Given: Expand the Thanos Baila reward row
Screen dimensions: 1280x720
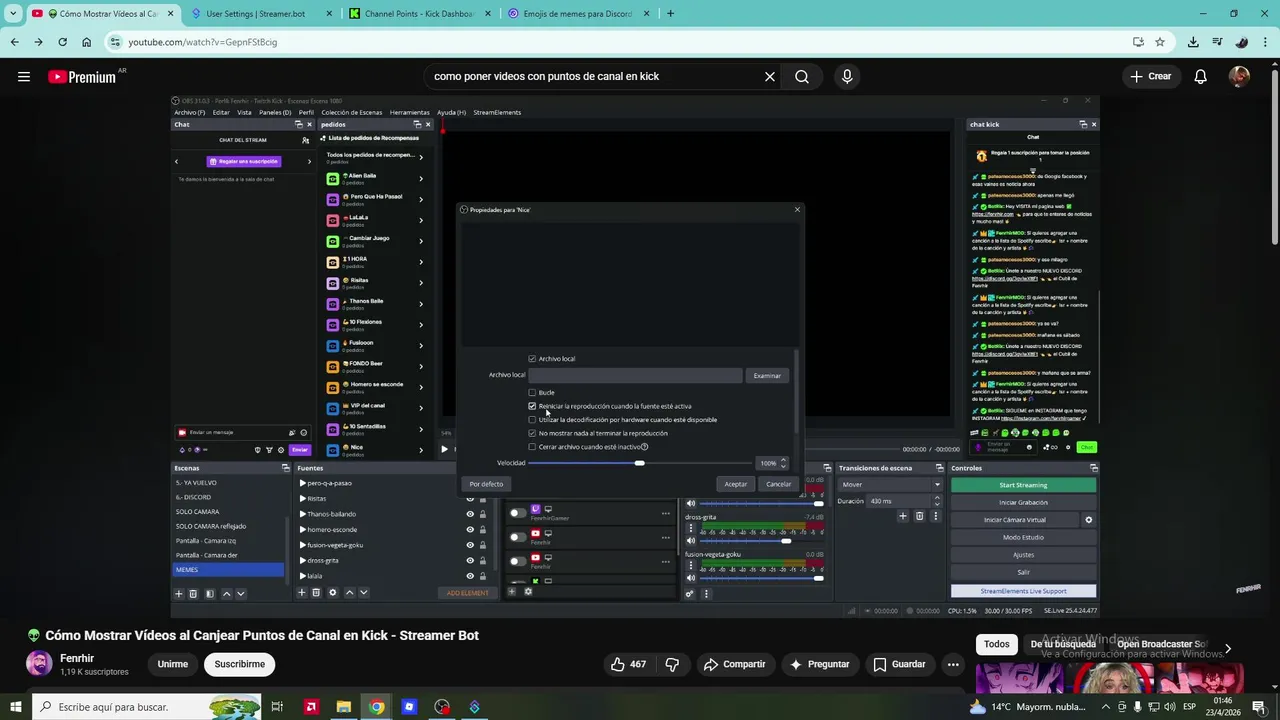Looking at the screenshot, I should pyautogui.click(x=421, y=304).
